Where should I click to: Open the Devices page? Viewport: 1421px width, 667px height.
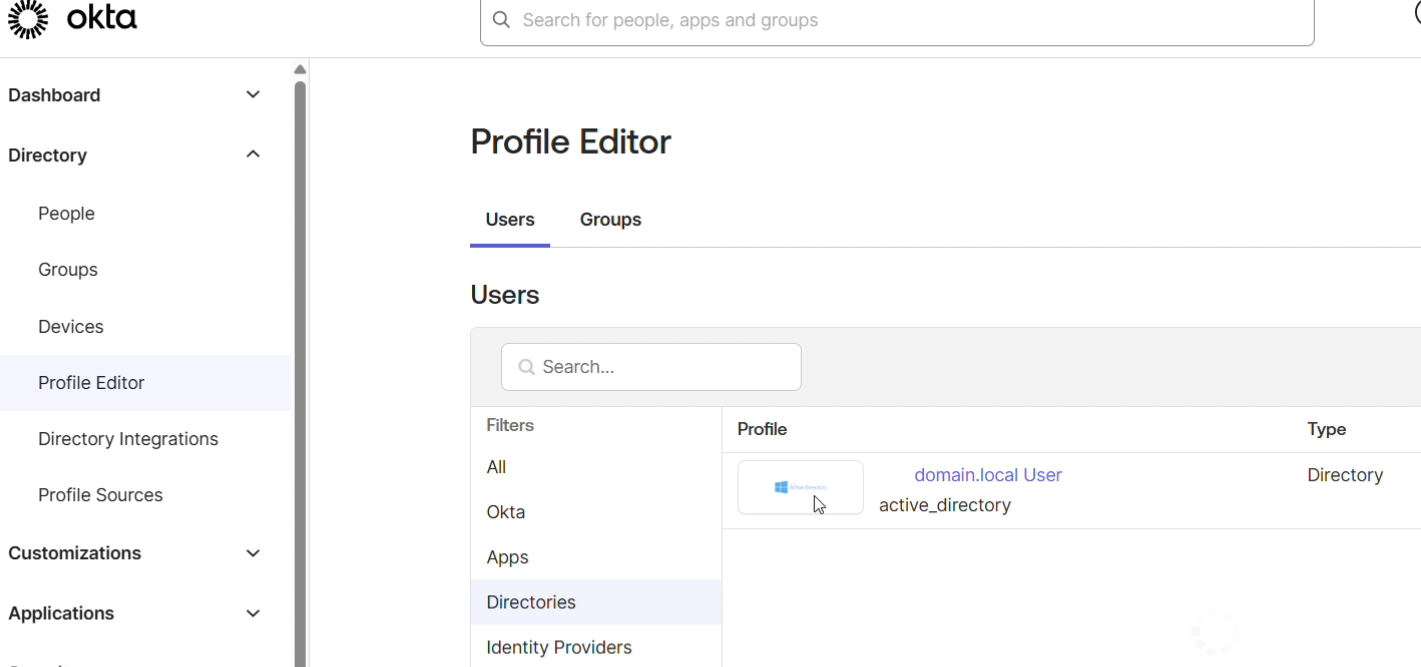point(71,326)
